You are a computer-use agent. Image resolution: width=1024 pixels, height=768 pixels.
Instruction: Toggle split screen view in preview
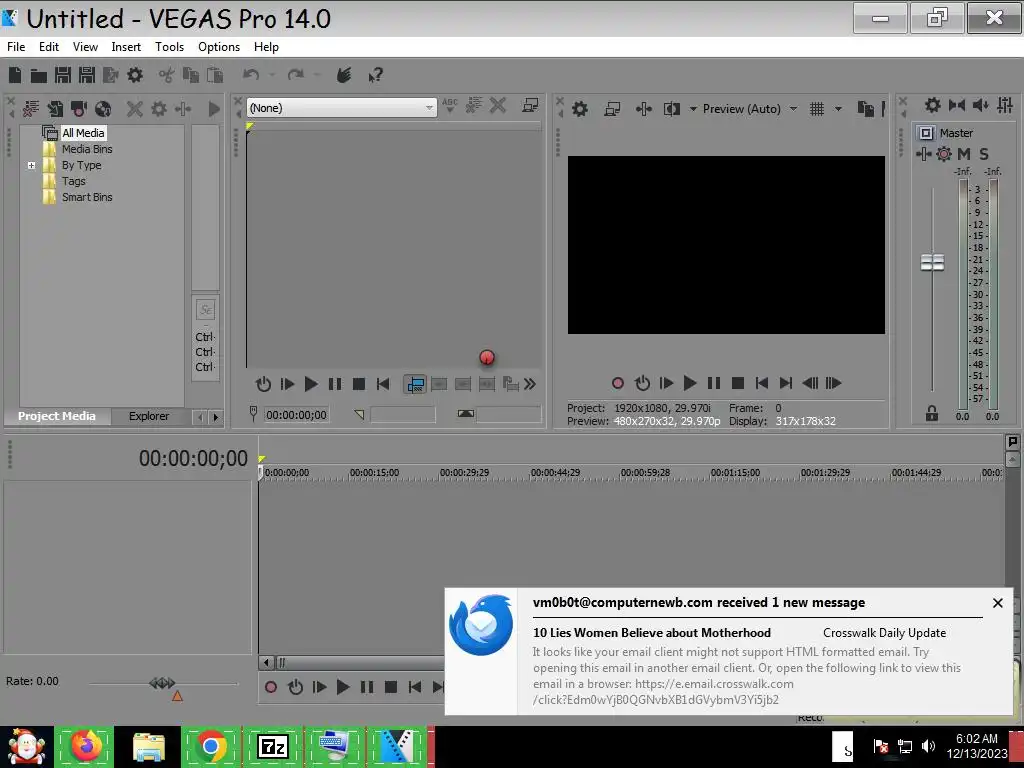(671, 109)
